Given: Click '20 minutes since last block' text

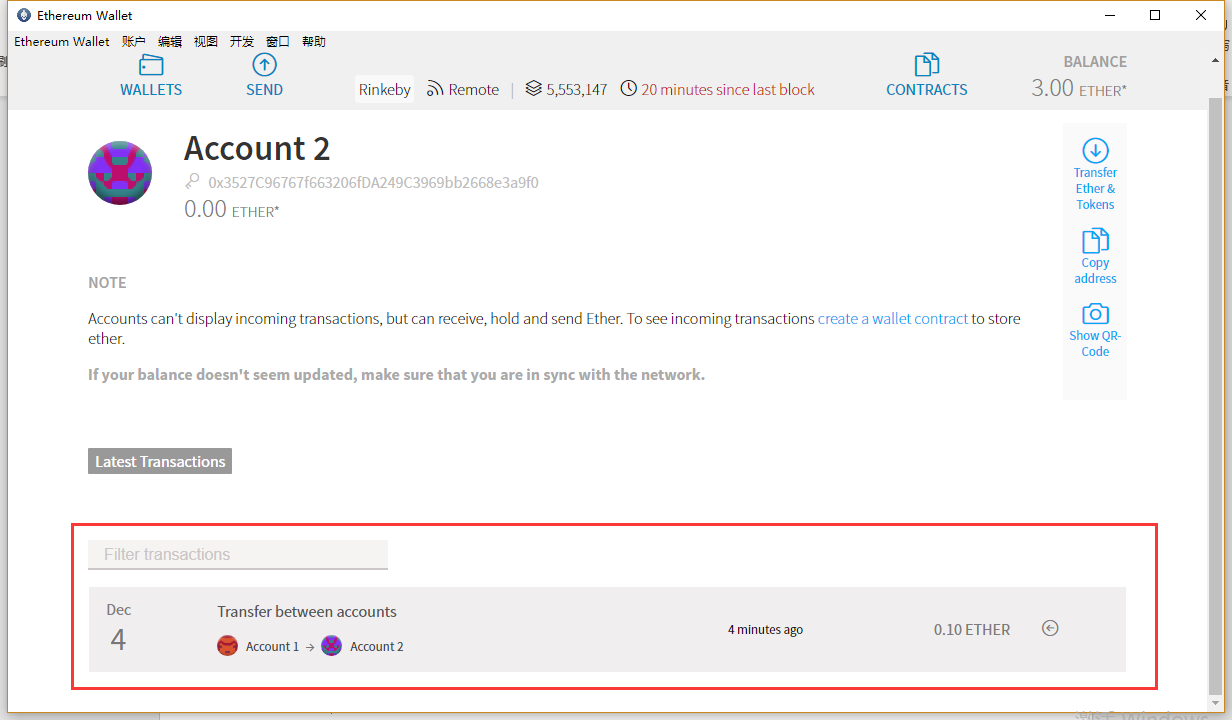Looking at the screenshot, I should click(728, 90).
